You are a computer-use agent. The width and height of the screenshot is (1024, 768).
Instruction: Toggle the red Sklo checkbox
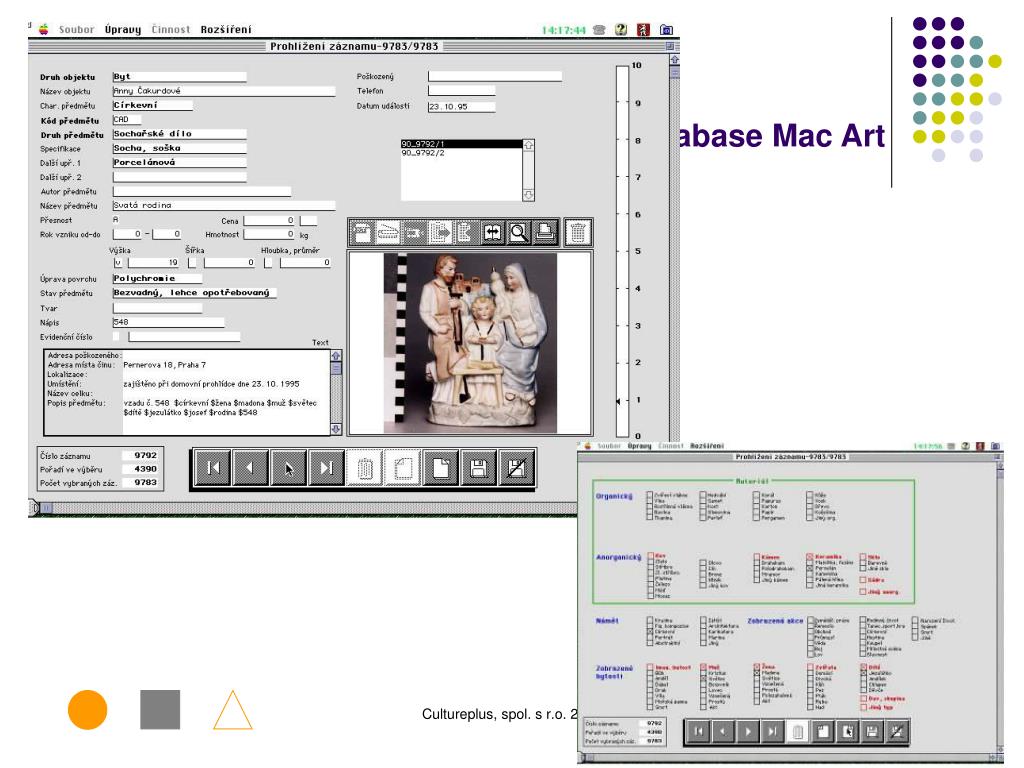863,557
